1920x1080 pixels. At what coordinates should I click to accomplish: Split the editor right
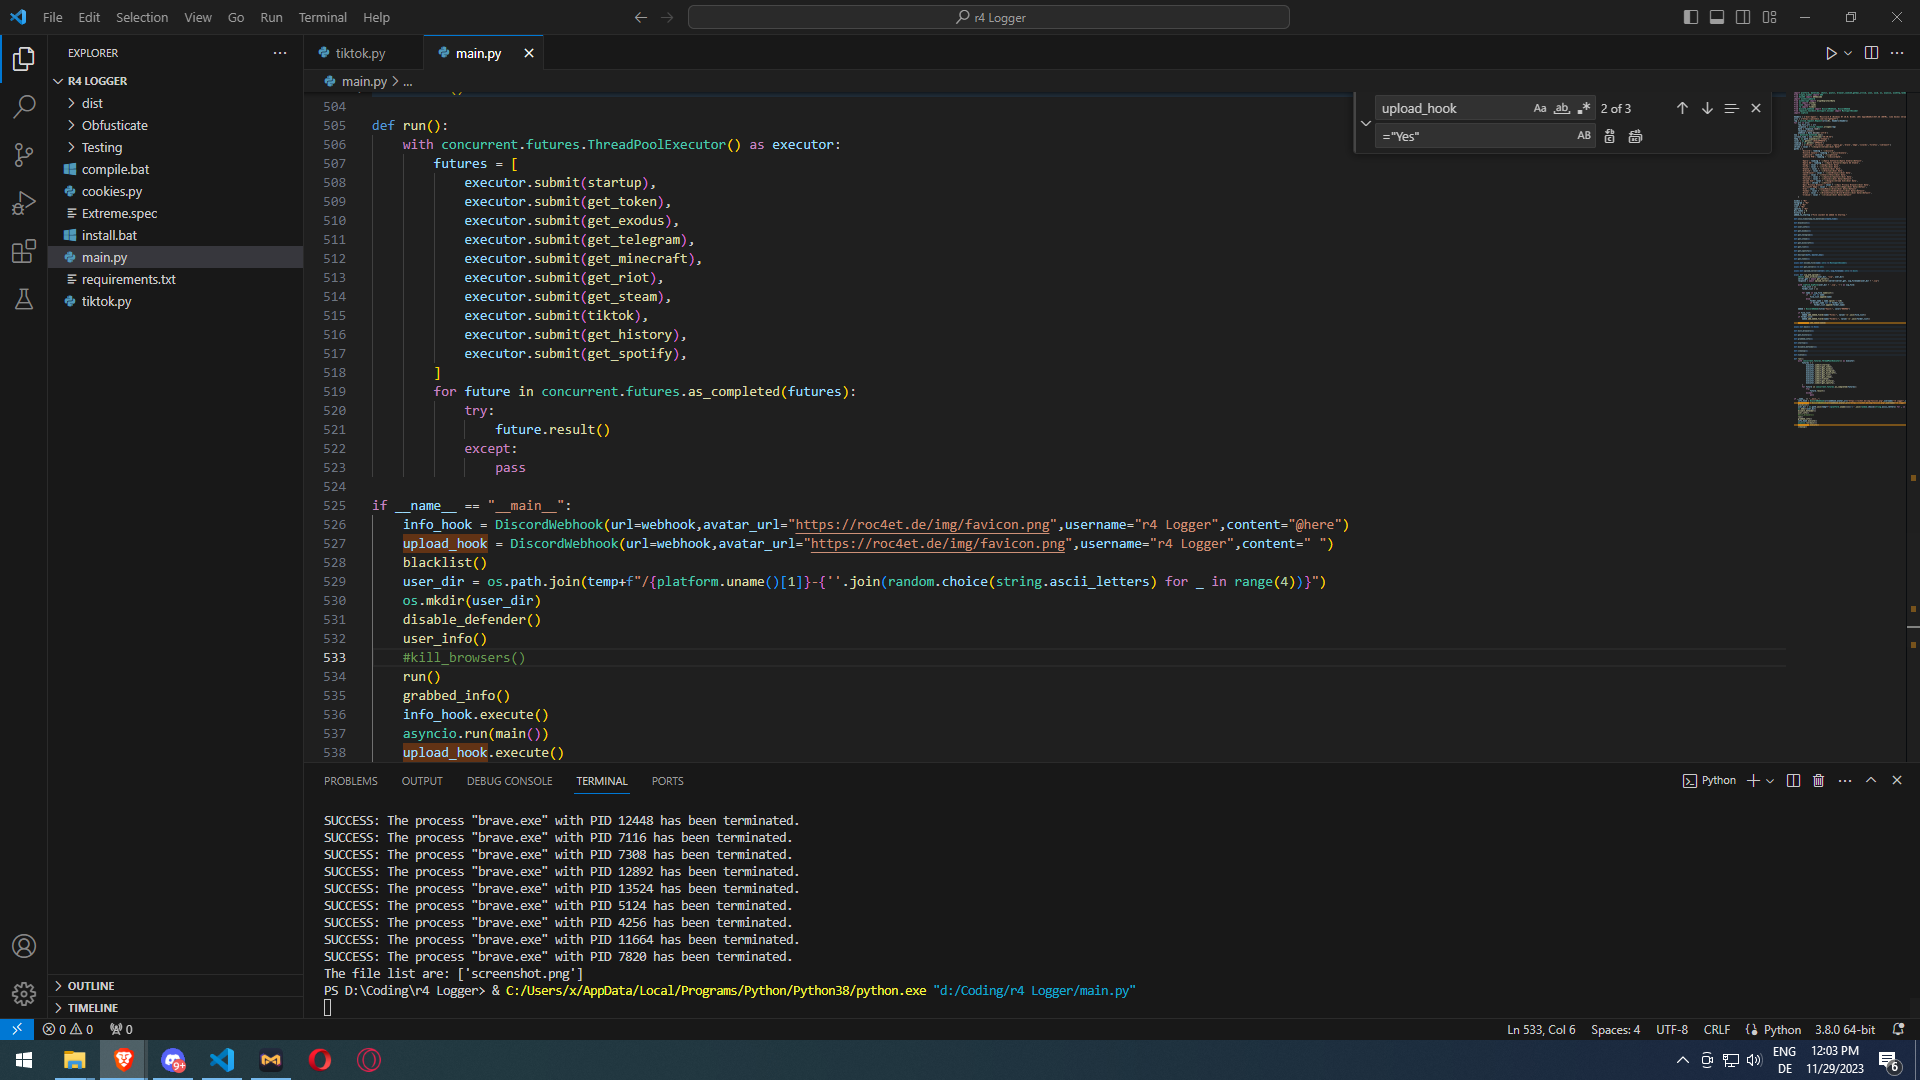coord(1871,53)
